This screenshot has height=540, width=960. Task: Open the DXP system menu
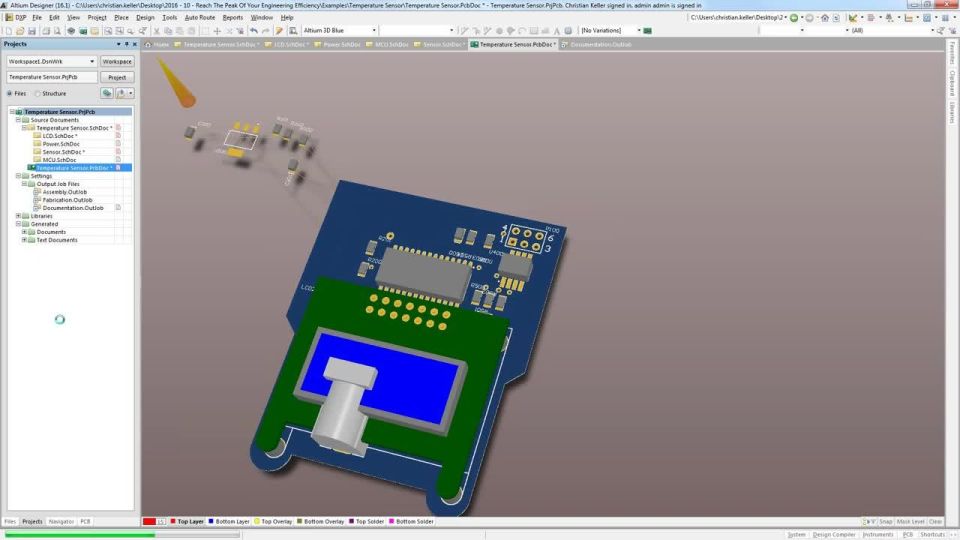tap(16, 18)
